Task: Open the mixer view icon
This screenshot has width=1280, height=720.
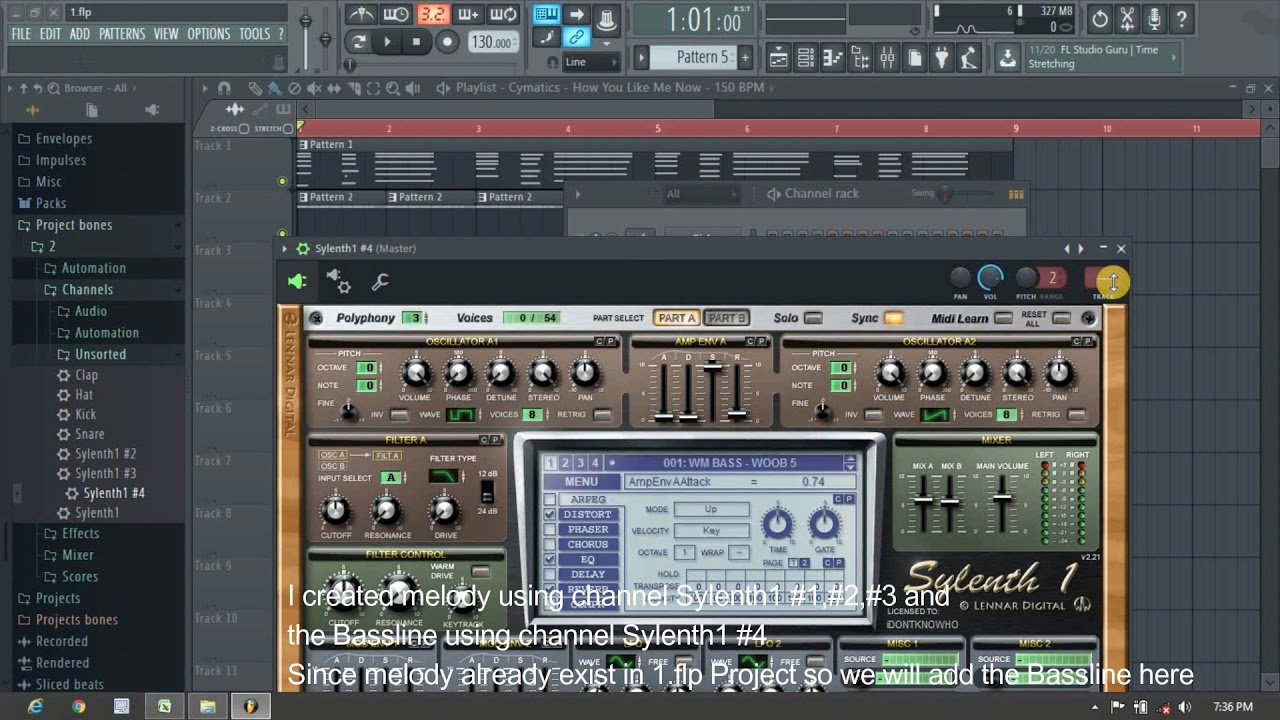Action: (887, 58)
